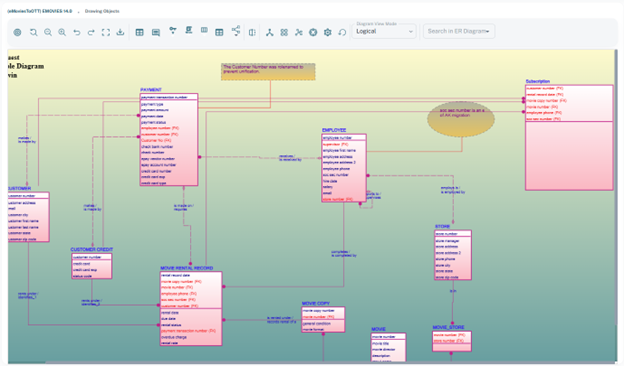Click 'general condition' attribute in MOVIE COPY
The width and height of the screenshot is (624, 366).
click(x=317, y=324)
